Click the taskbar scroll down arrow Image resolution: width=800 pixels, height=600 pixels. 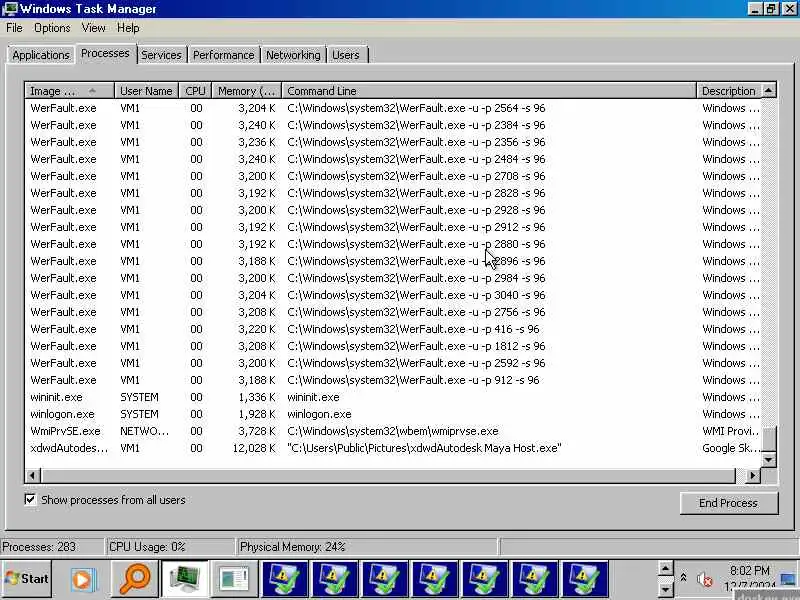[x=665, y=589]
